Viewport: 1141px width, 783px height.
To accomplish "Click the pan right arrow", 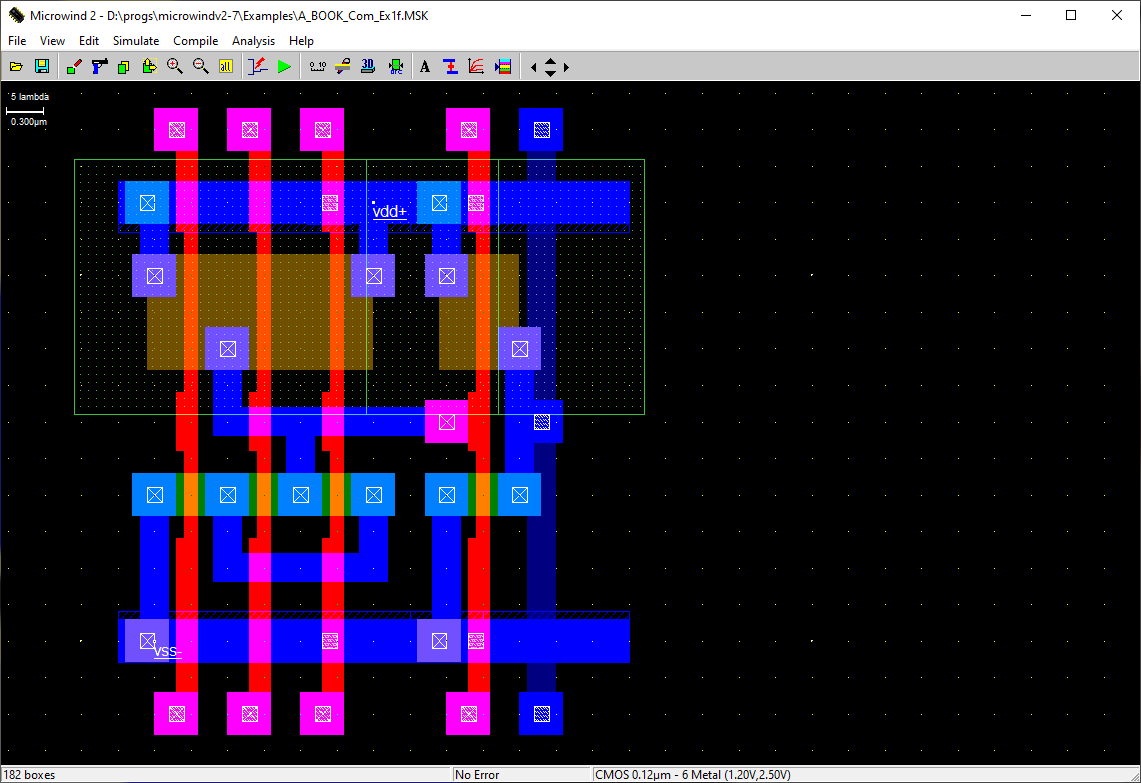I will [566, 68].
